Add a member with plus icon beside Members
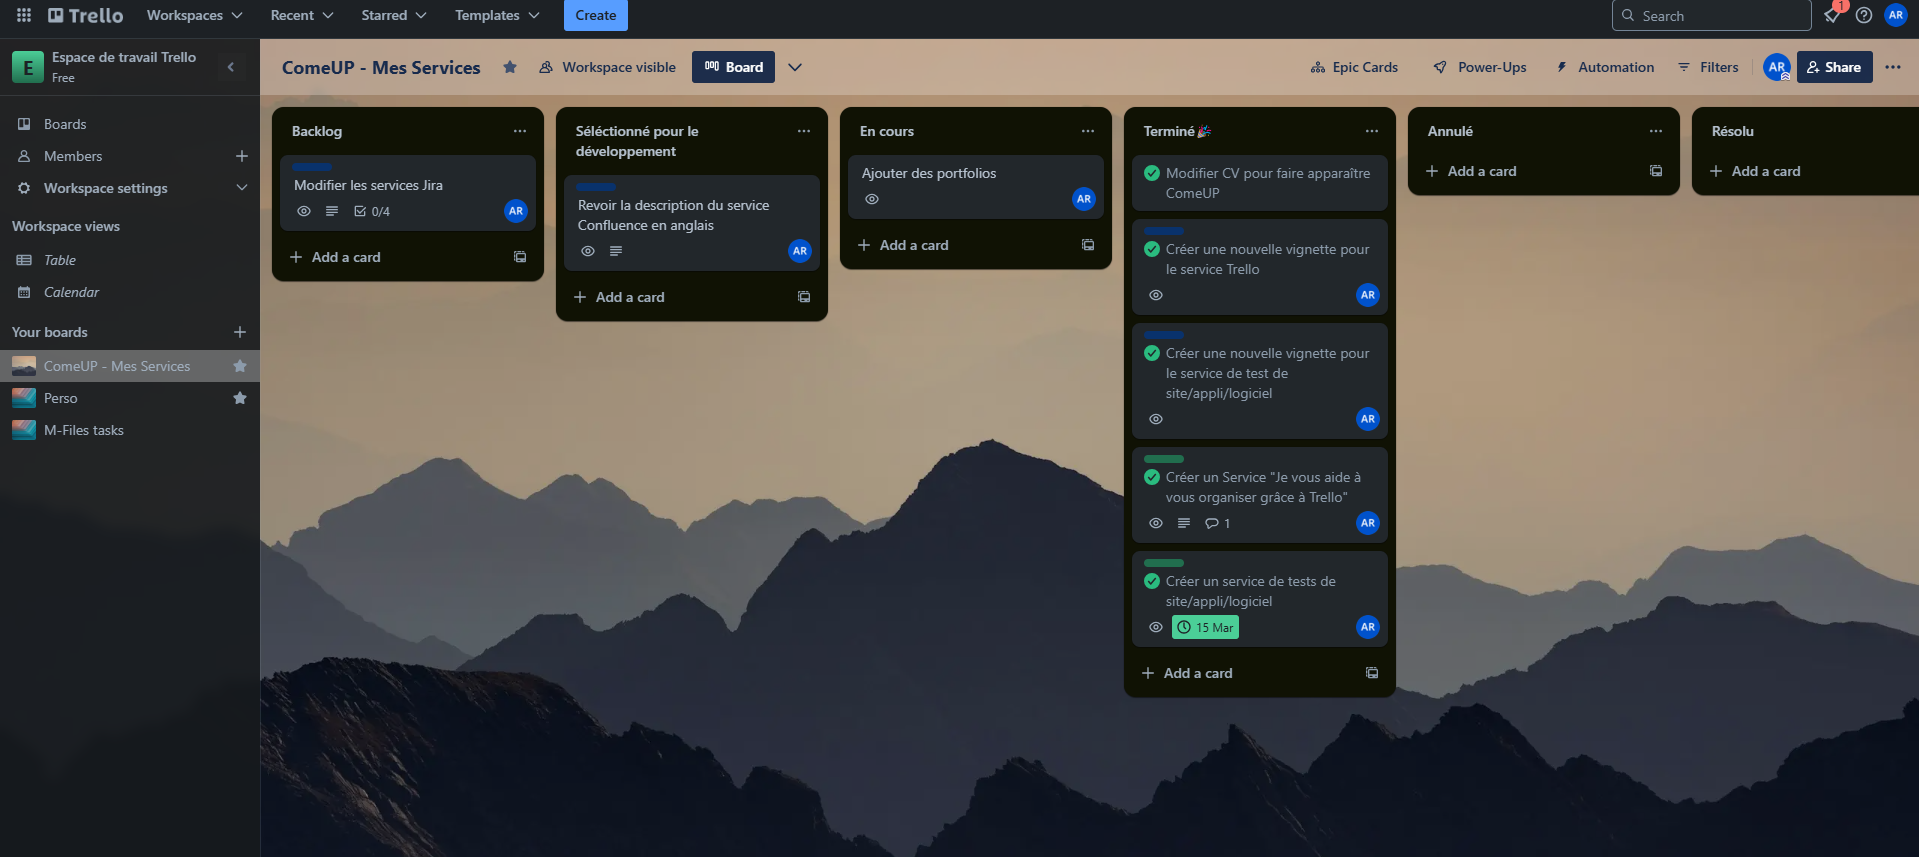This screenshot has height=857, width=1919. pyautogui.click(x=242, y=156)
